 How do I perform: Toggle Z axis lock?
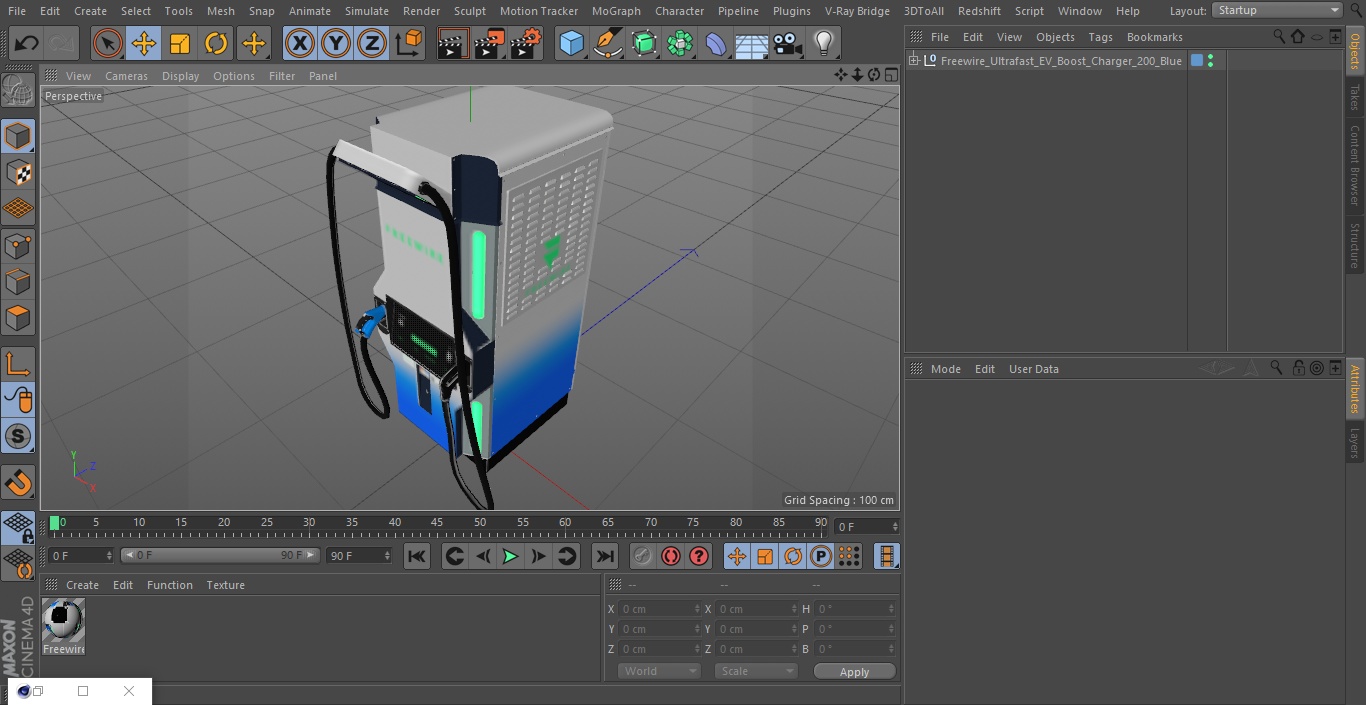point(372,43)
